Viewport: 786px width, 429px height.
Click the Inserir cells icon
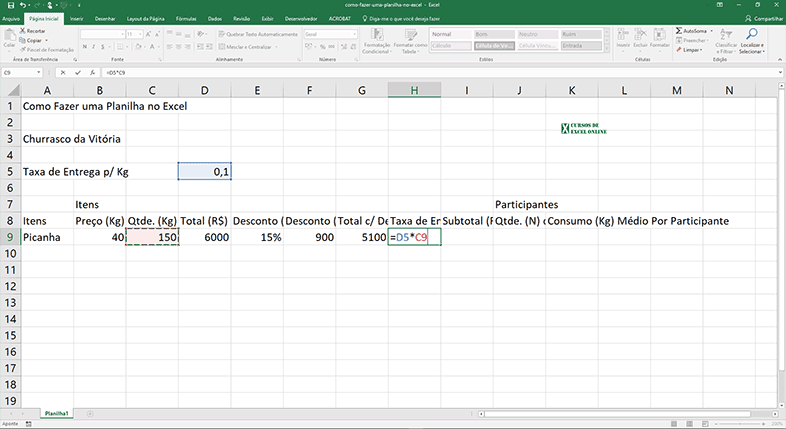(x=623, y=34)
